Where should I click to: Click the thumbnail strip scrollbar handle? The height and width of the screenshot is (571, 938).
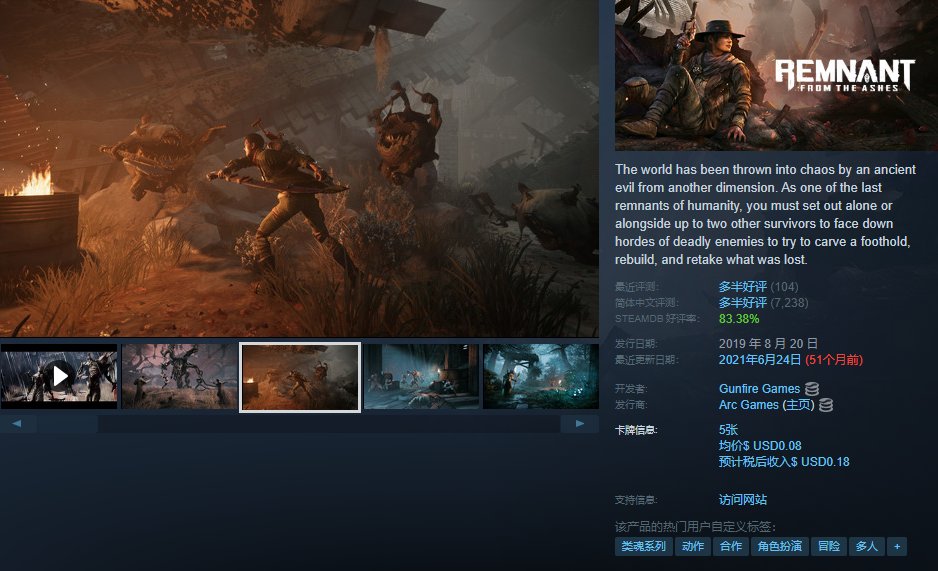coord(68,423)
